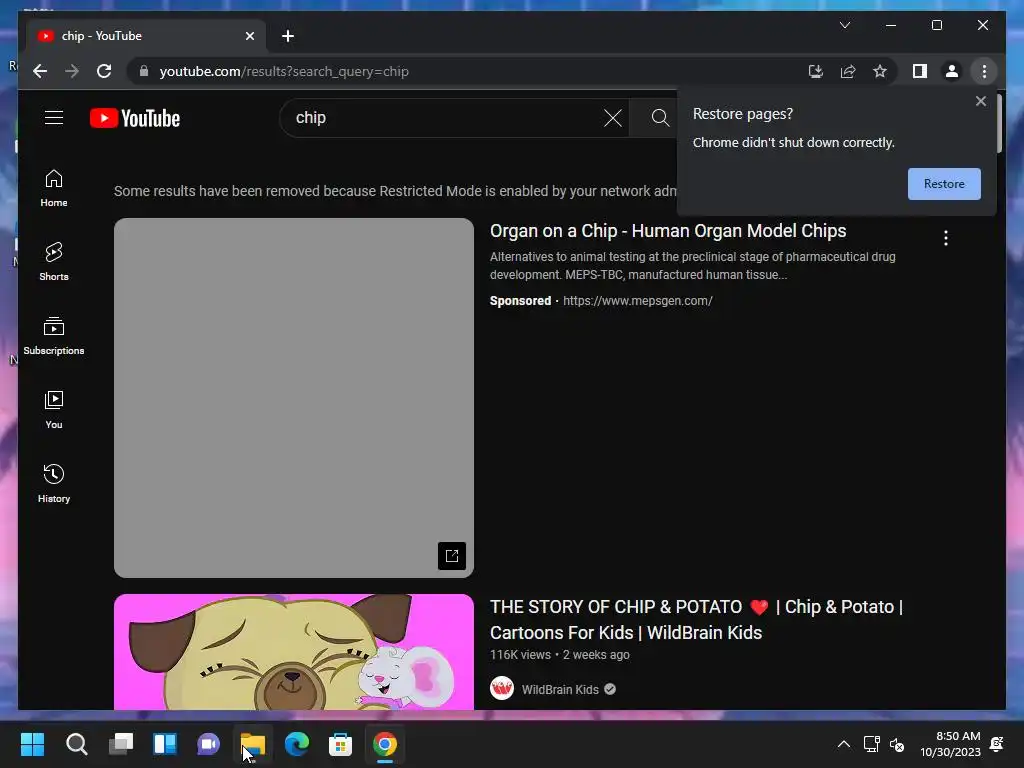Open You section in sidebar

click(54, 410)
